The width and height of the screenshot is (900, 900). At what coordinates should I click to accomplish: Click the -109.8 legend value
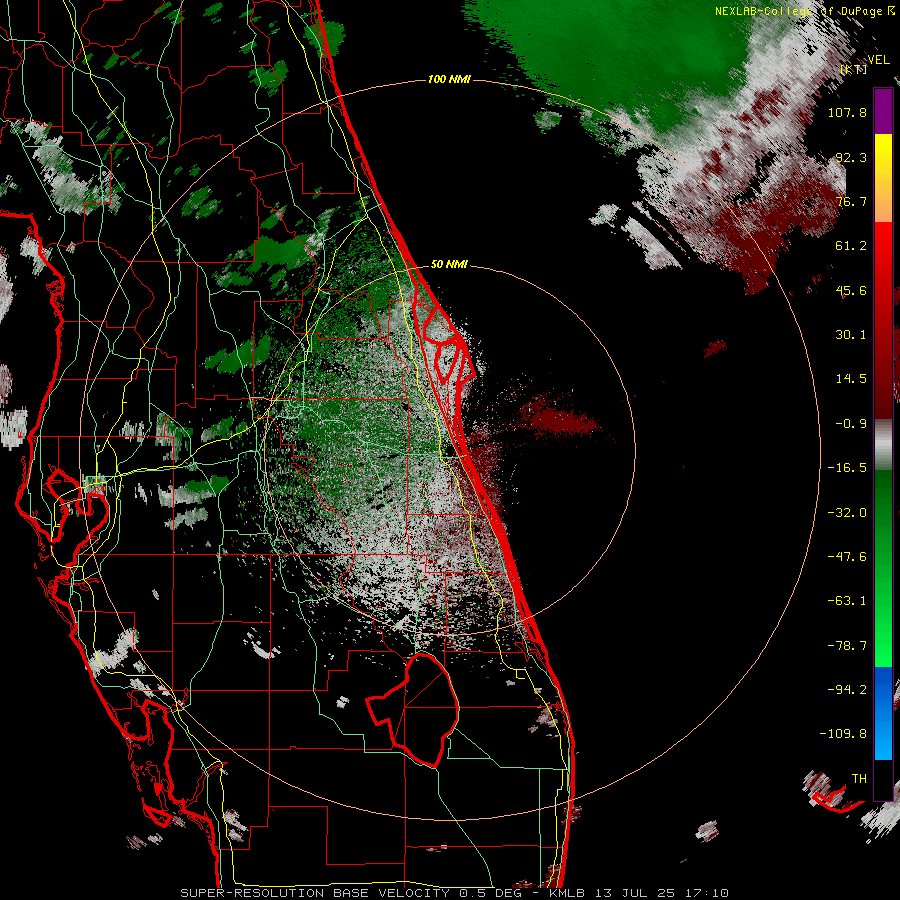(x=844, y=734)
